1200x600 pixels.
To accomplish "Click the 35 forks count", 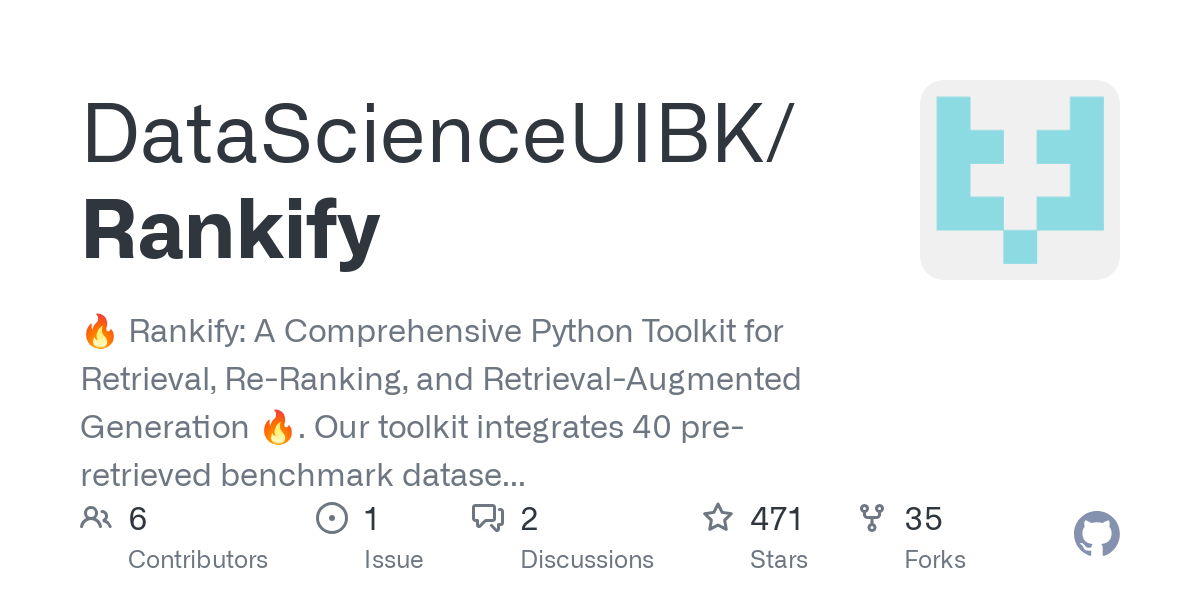I will (x=924, y=519).
